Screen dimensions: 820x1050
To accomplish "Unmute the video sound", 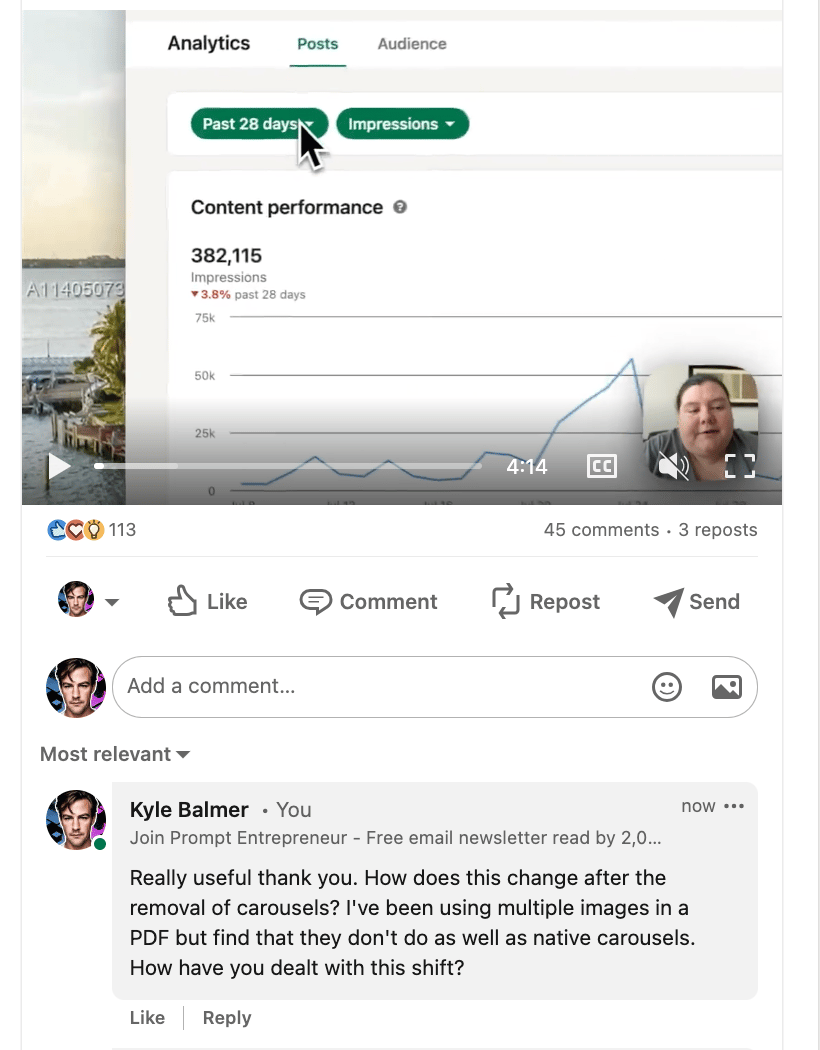I will point(673,466).
